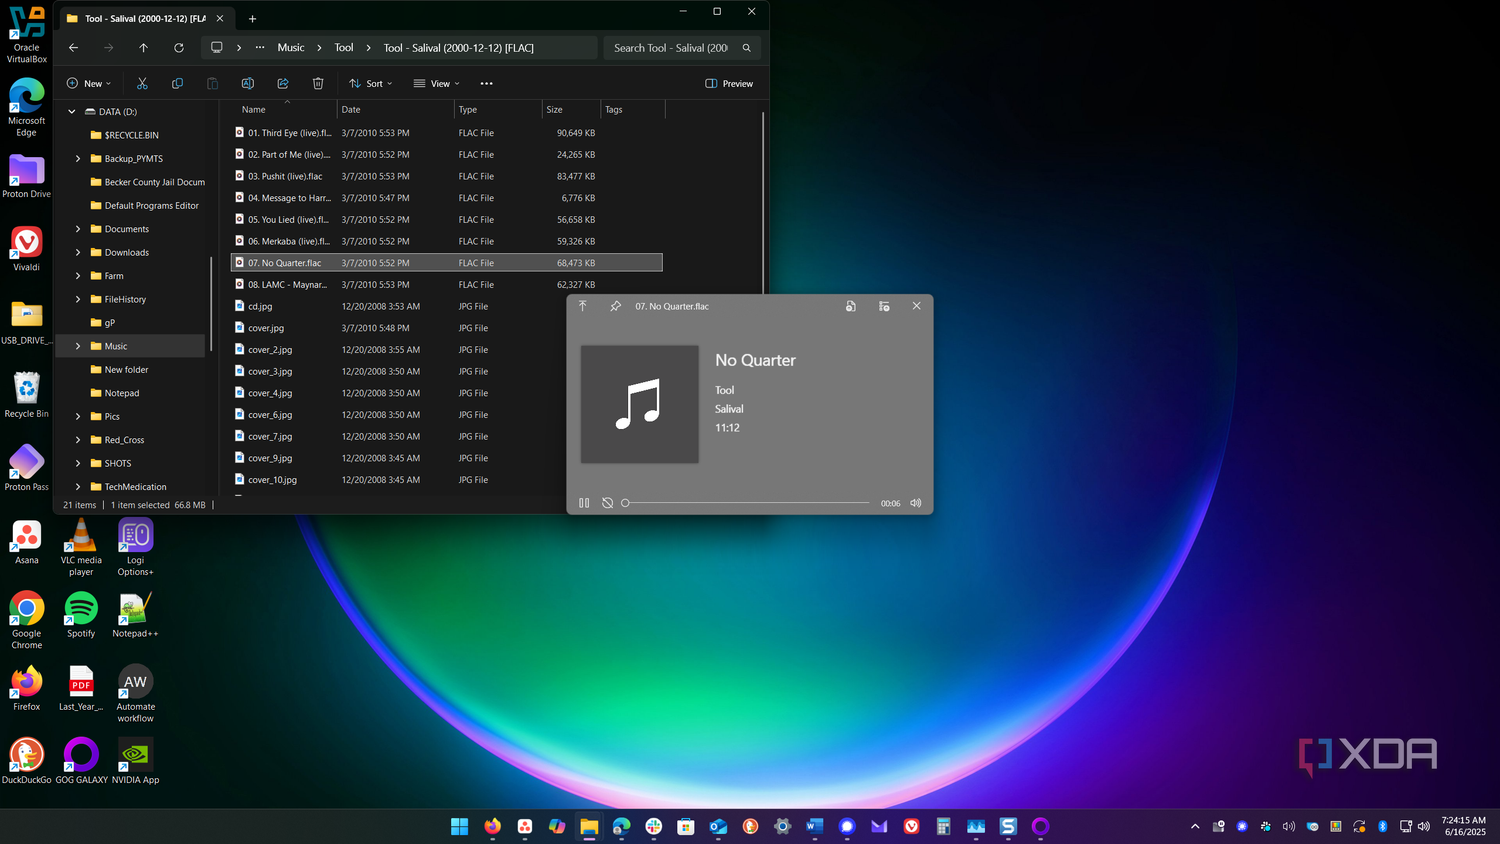Screen dimensions: 1500x844
Task: Click the Tool breadcrumb in the address bar
Action: point(344,48)
